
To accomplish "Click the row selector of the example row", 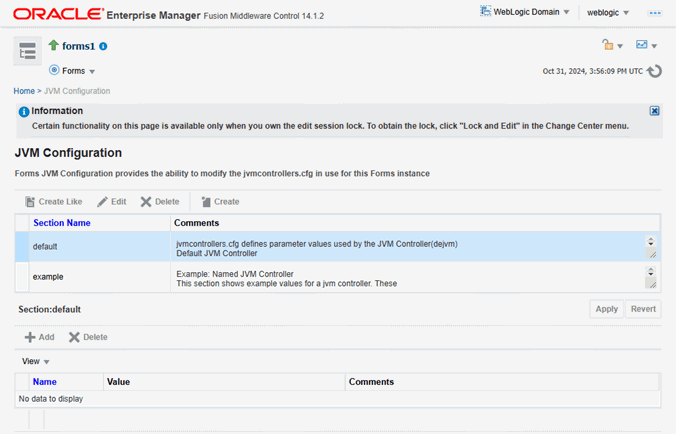I will (x=22, y=277).
